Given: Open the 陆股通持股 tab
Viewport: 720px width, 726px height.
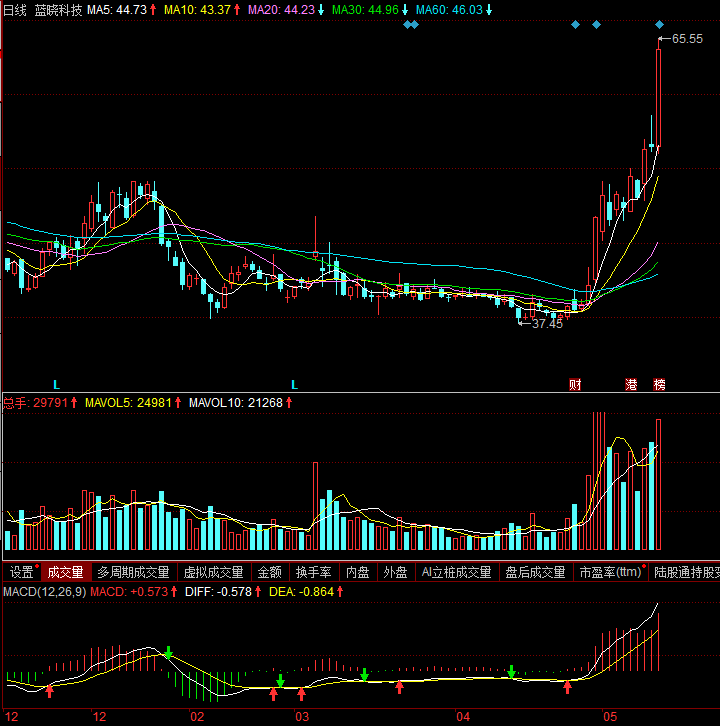Looking at the screenshot, I should [687, 573].
